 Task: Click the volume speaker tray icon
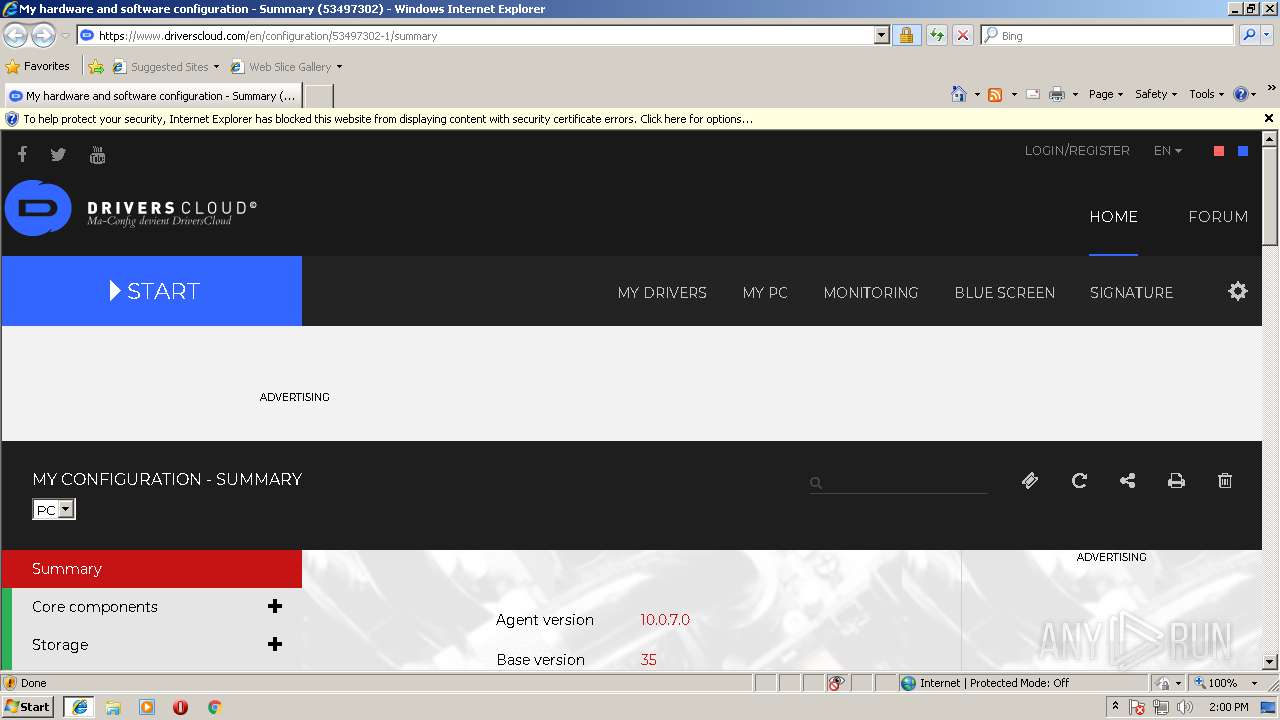1185,707
